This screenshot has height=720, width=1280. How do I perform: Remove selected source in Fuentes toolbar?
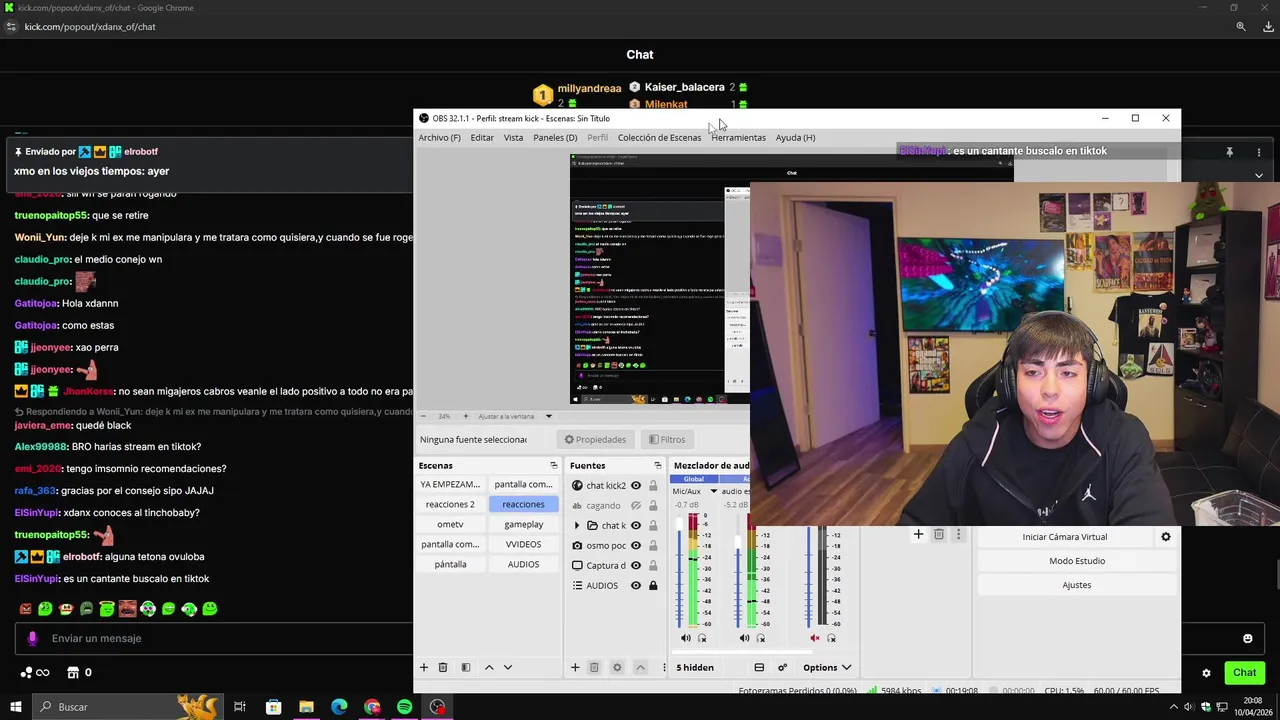pyautogui.click(x=594, y=667)
